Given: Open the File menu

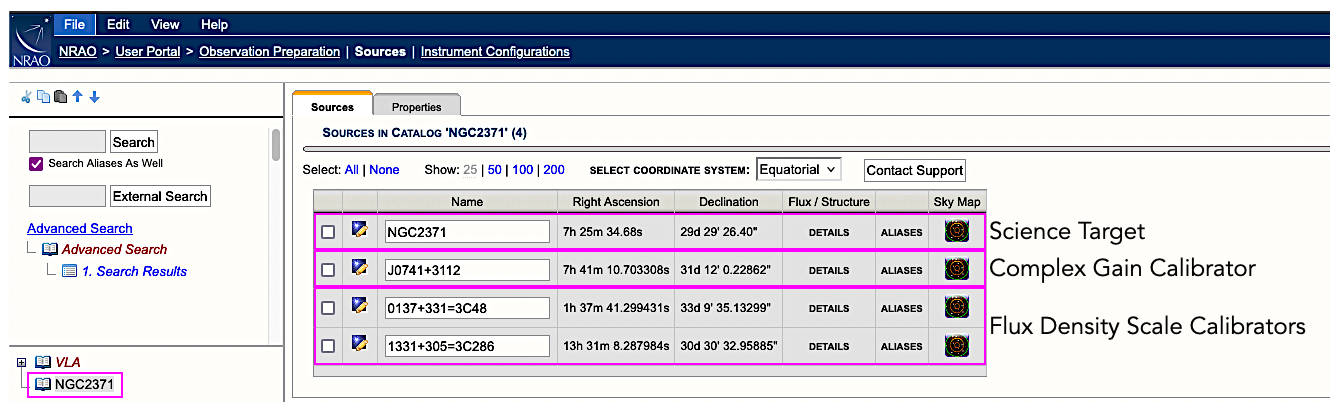Looking at the screenshot, I should click(73, 24).
